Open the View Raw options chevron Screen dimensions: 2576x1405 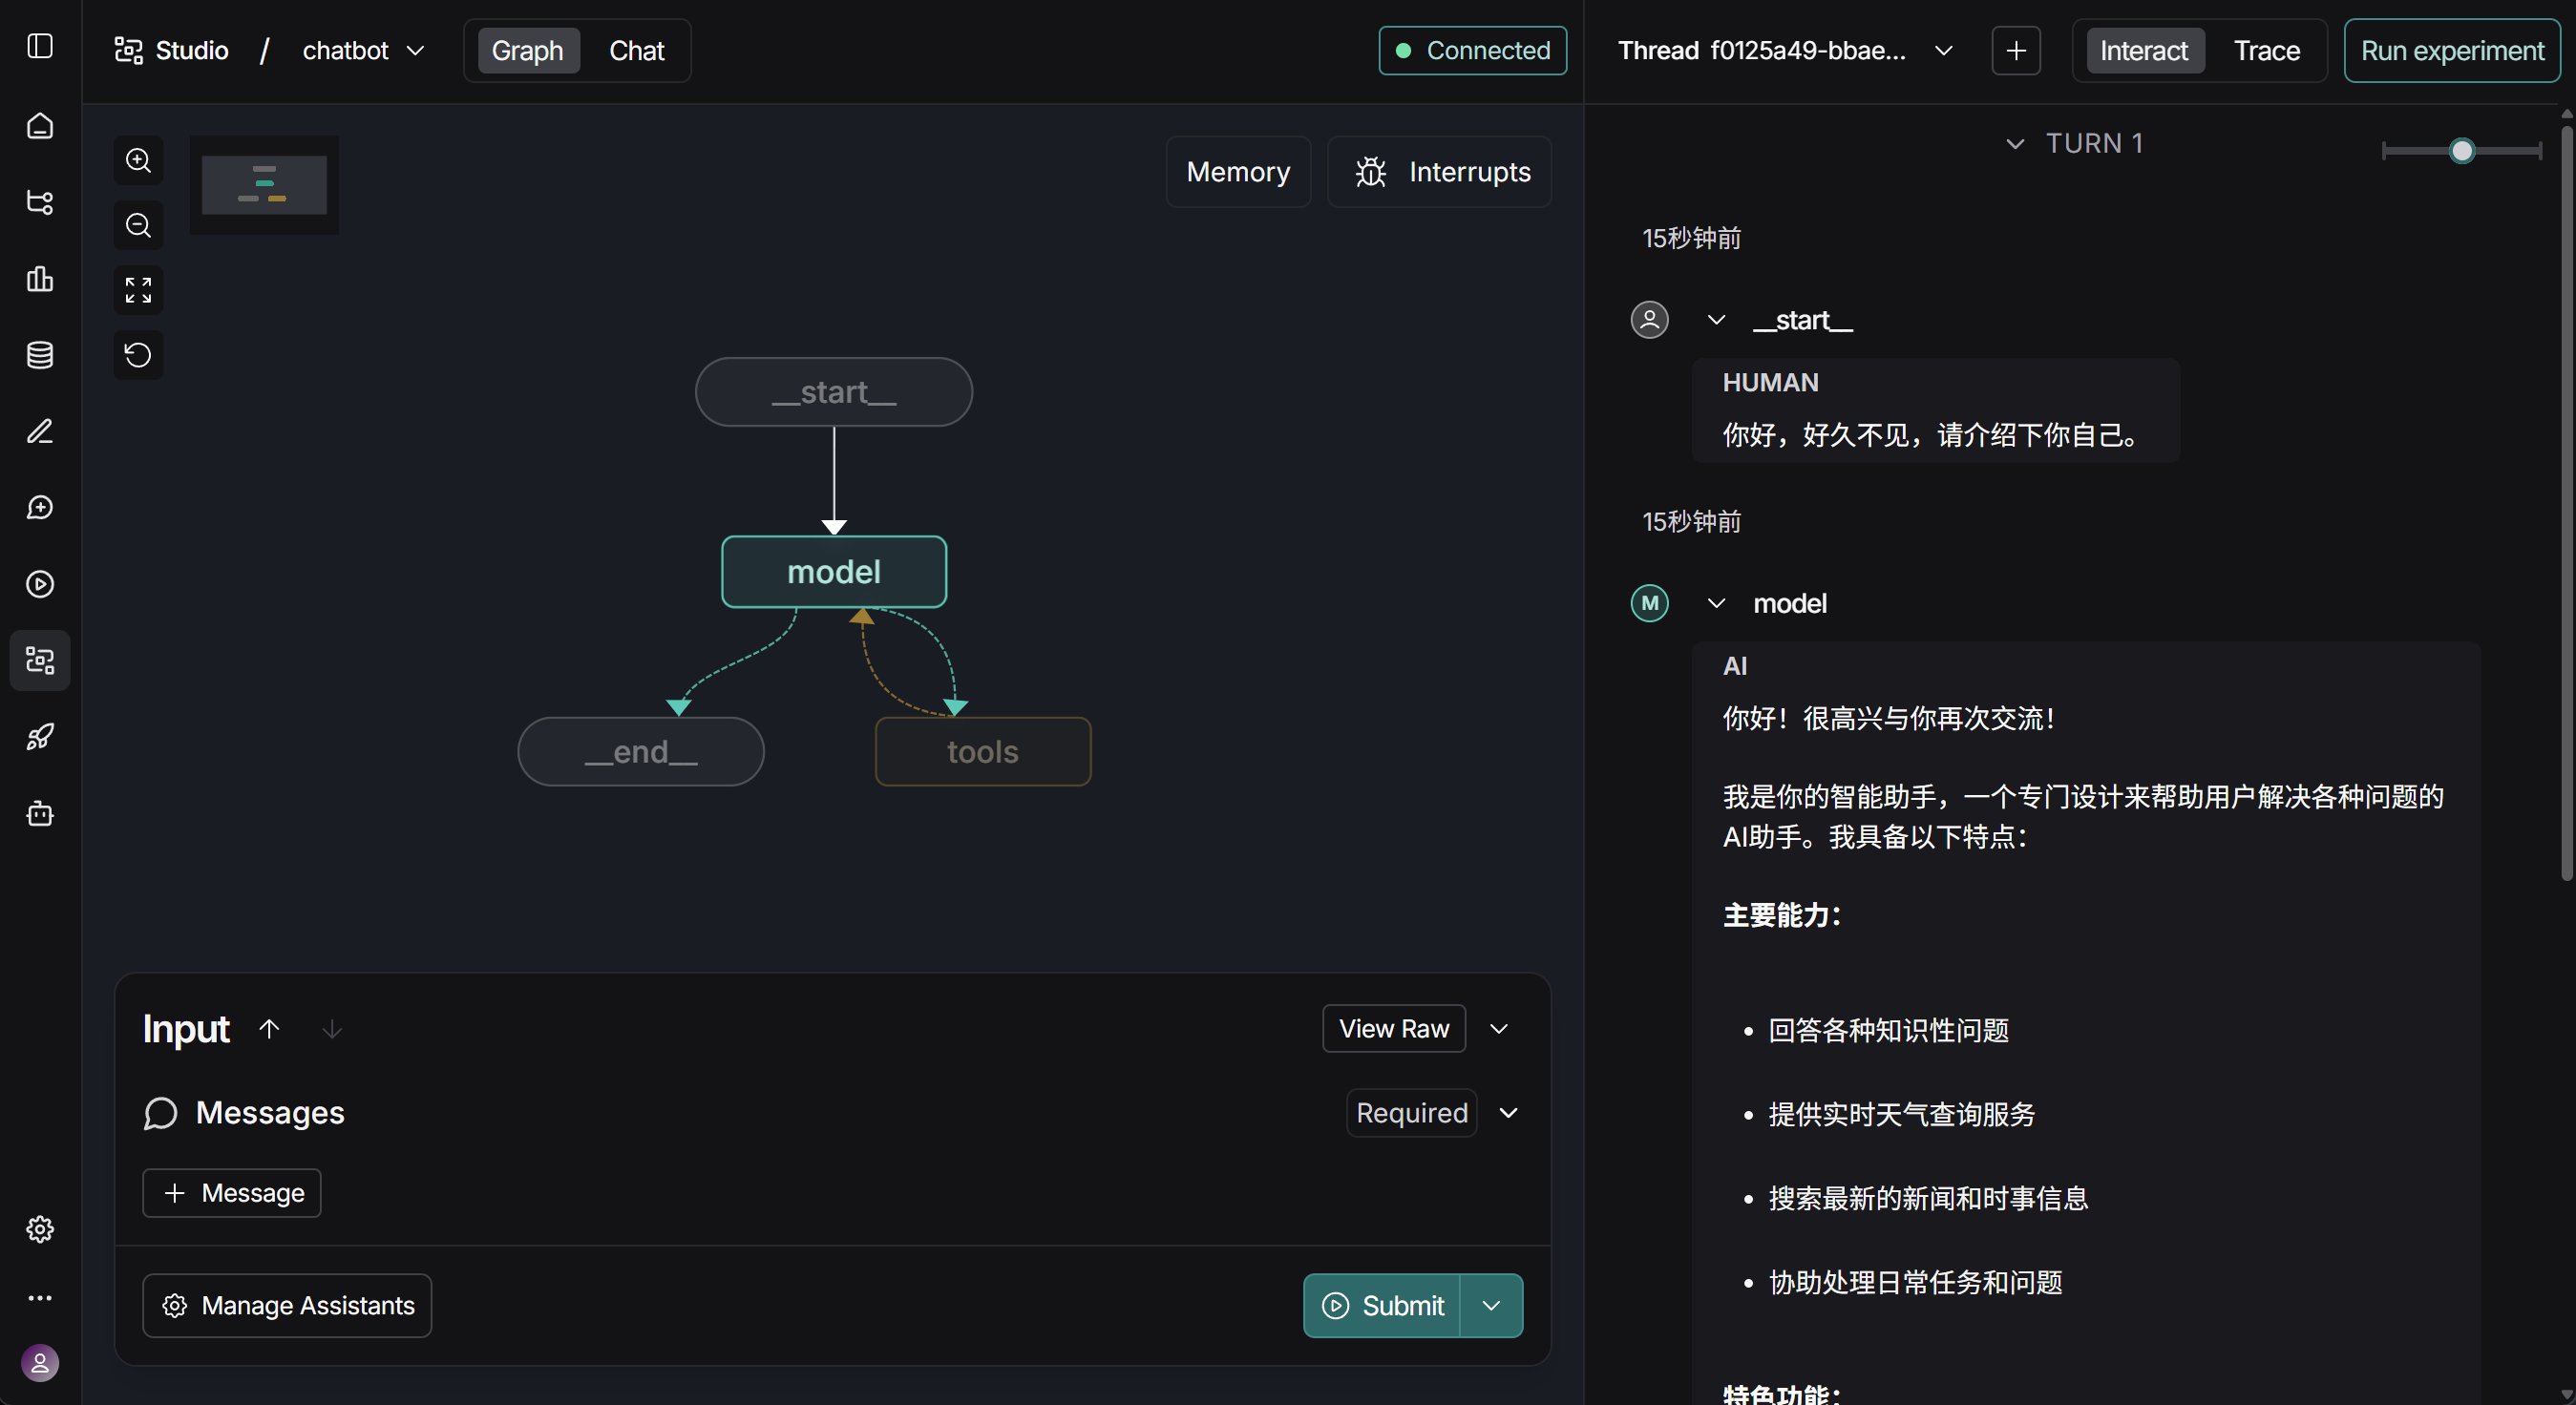point(1499,1029)
